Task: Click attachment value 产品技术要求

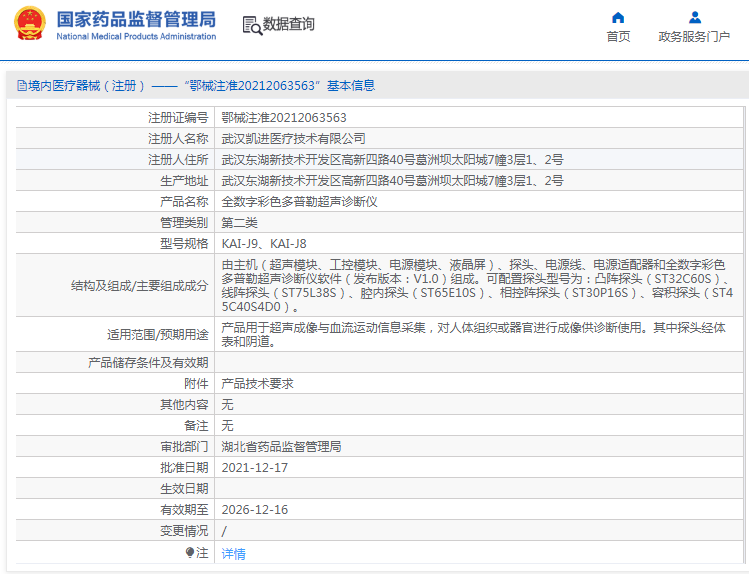Action: [x=257, y=383]
